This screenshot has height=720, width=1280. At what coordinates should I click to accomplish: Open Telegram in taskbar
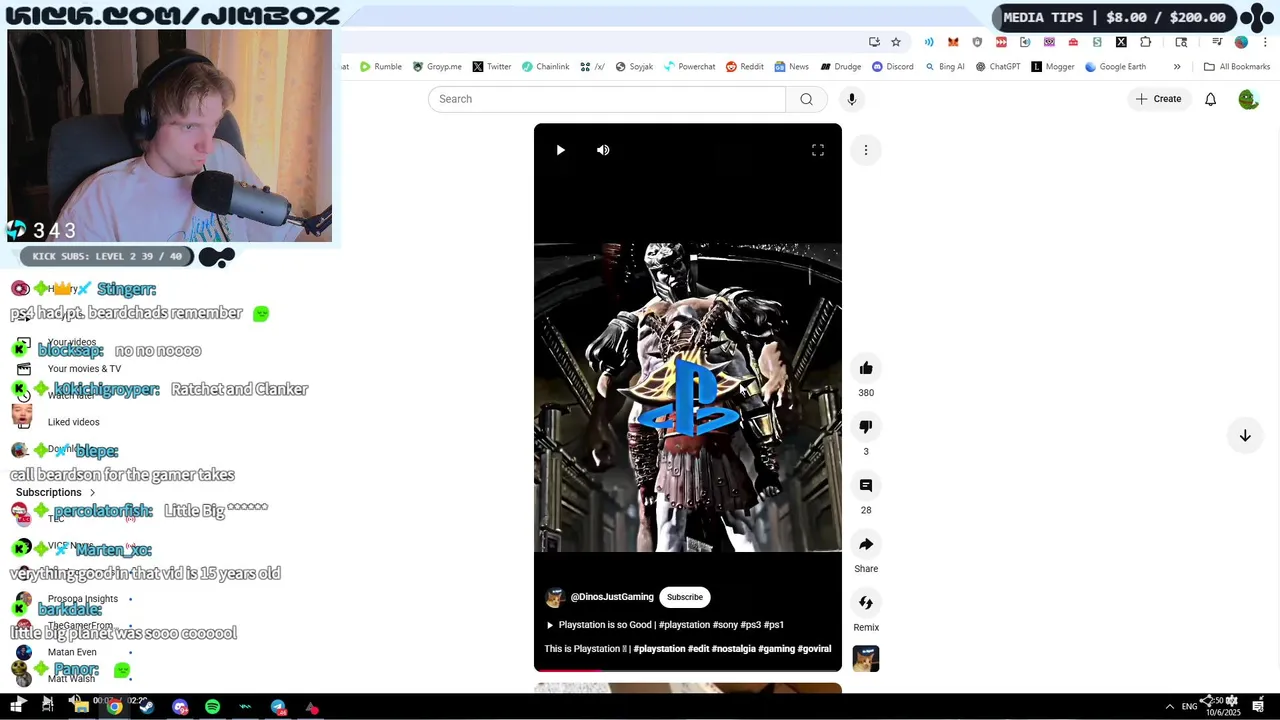click(278, 707)
